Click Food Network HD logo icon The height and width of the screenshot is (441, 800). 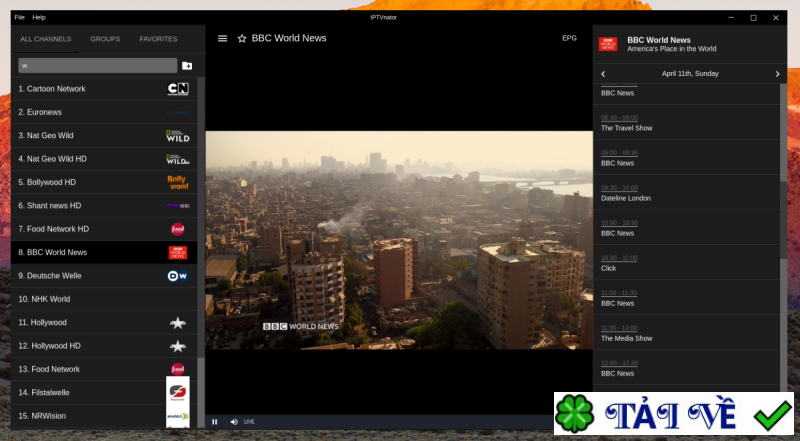pos(178,229)
